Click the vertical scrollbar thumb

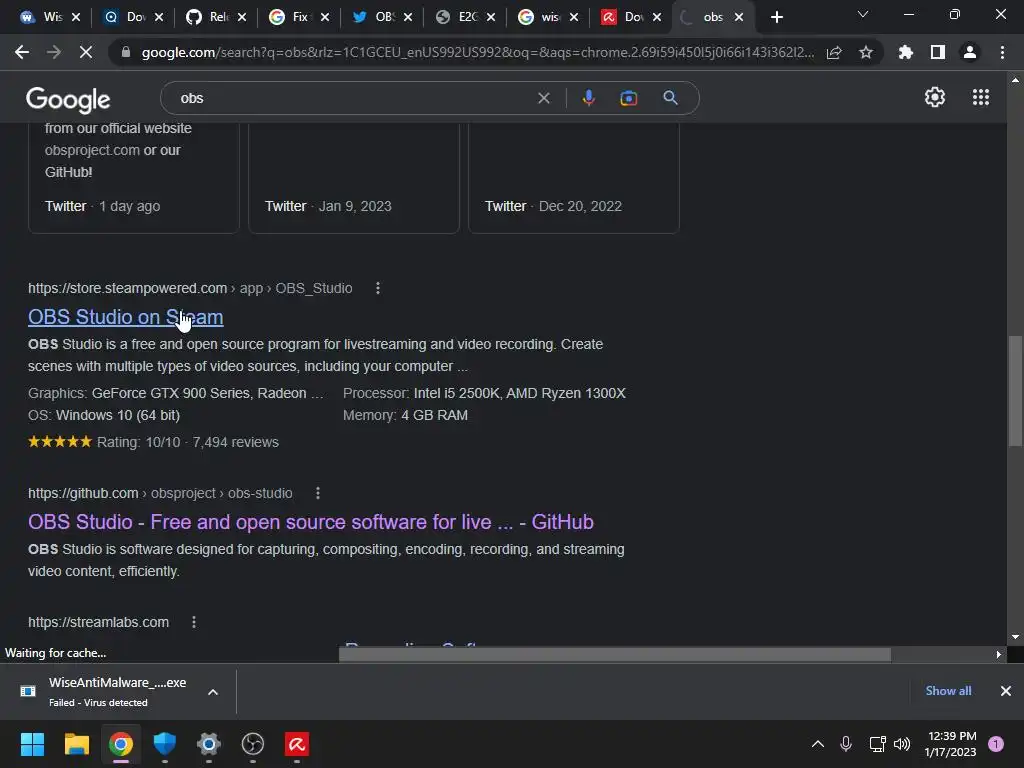pos(1015,391)
